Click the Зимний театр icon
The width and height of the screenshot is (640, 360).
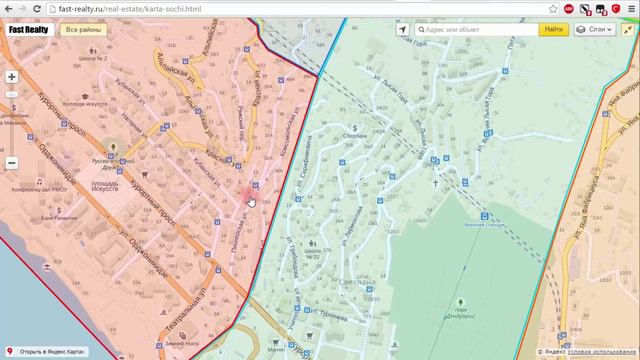pyautogui.click(x=182, y=336)
